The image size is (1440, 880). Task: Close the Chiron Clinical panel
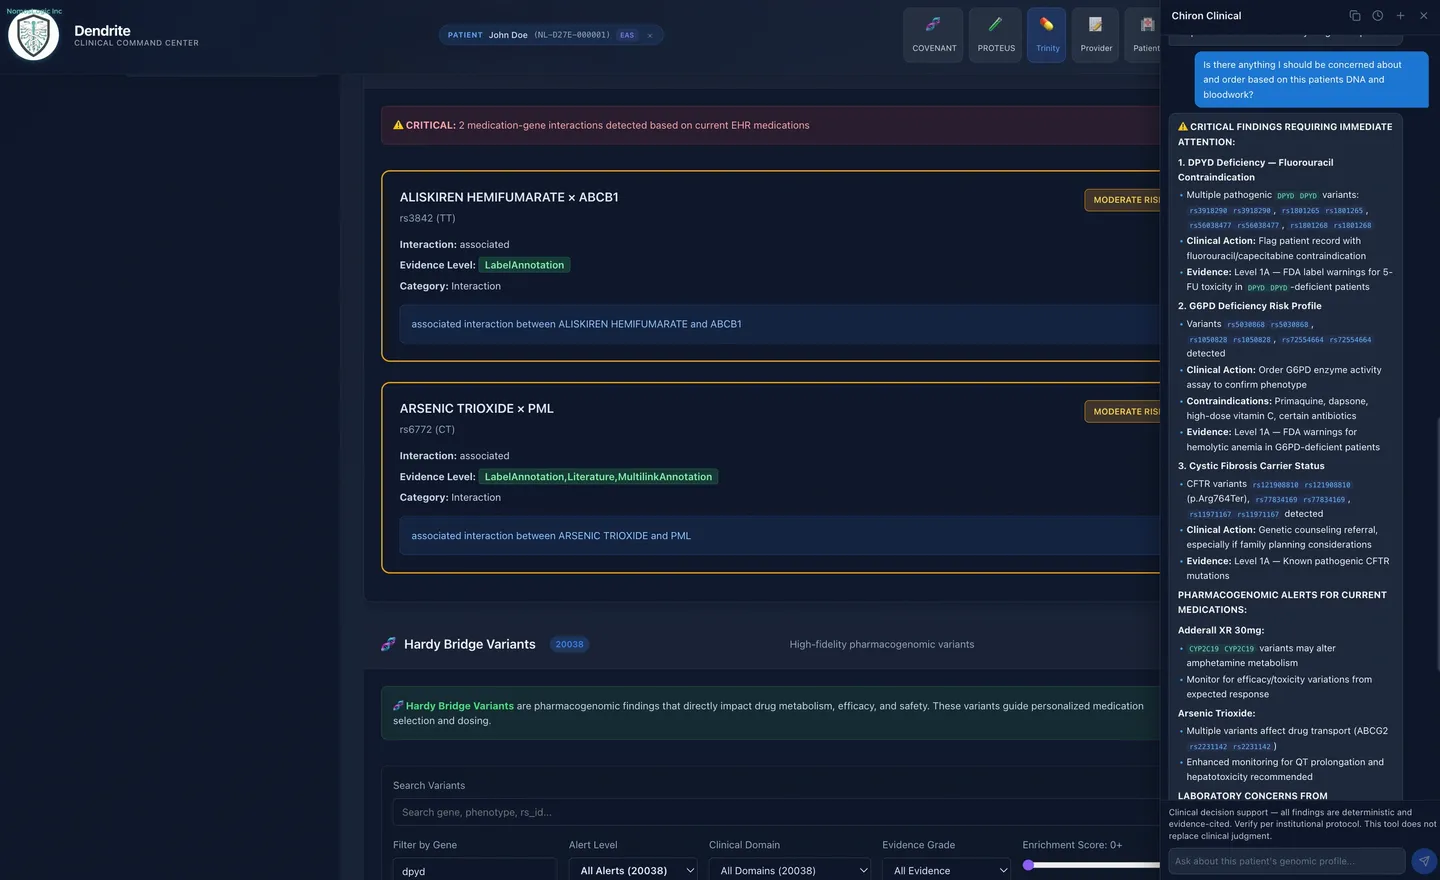click(x=1423, y=16)
